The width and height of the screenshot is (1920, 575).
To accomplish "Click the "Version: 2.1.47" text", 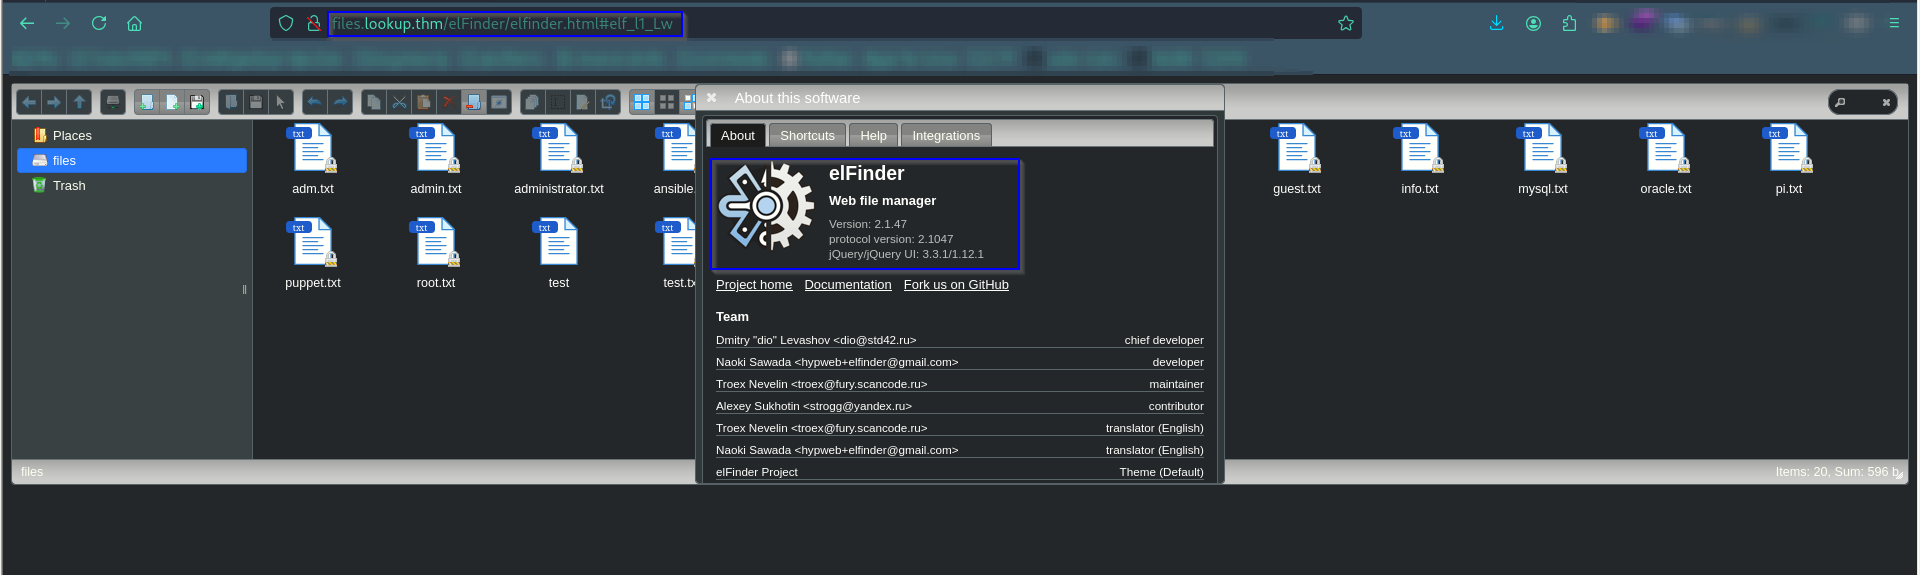I will tap(868, 224).
